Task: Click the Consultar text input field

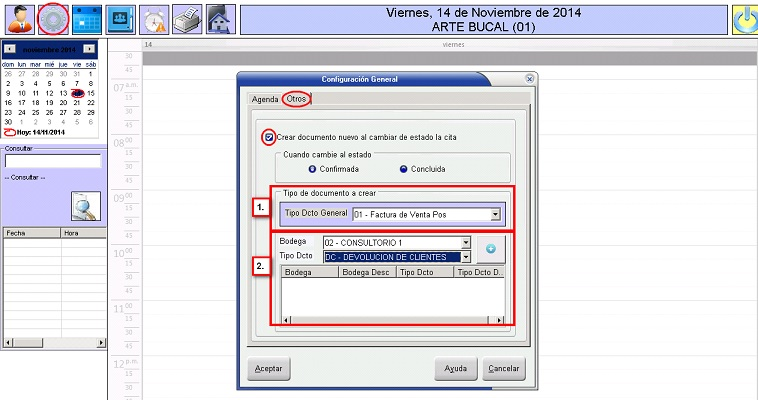Action: click(52, 161)
